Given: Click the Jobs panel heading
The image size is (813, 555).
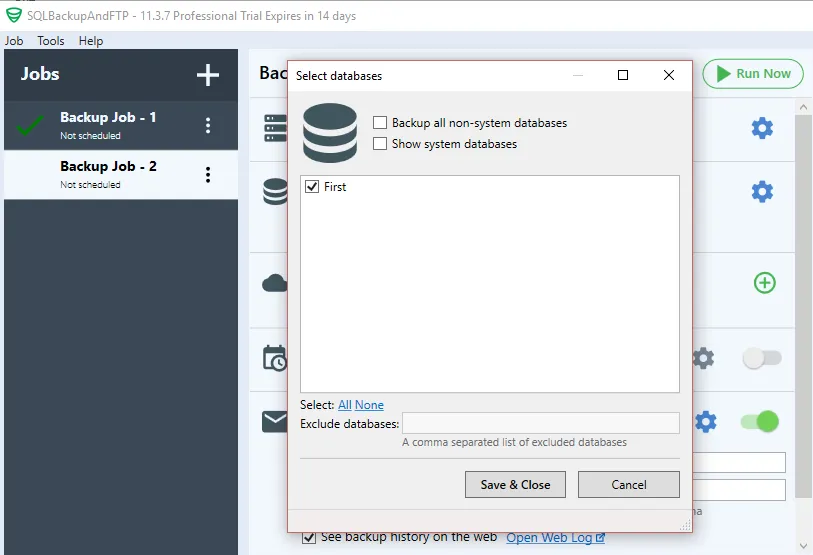Looking at the screenshot, I should tap(40, 74).
